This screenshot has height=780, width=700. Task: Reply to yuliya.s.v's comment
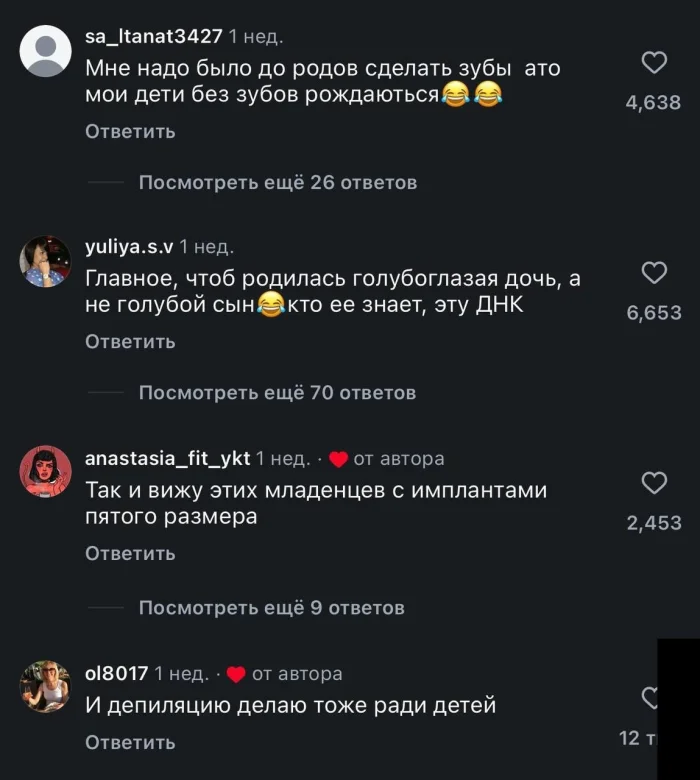pos(130,341)
